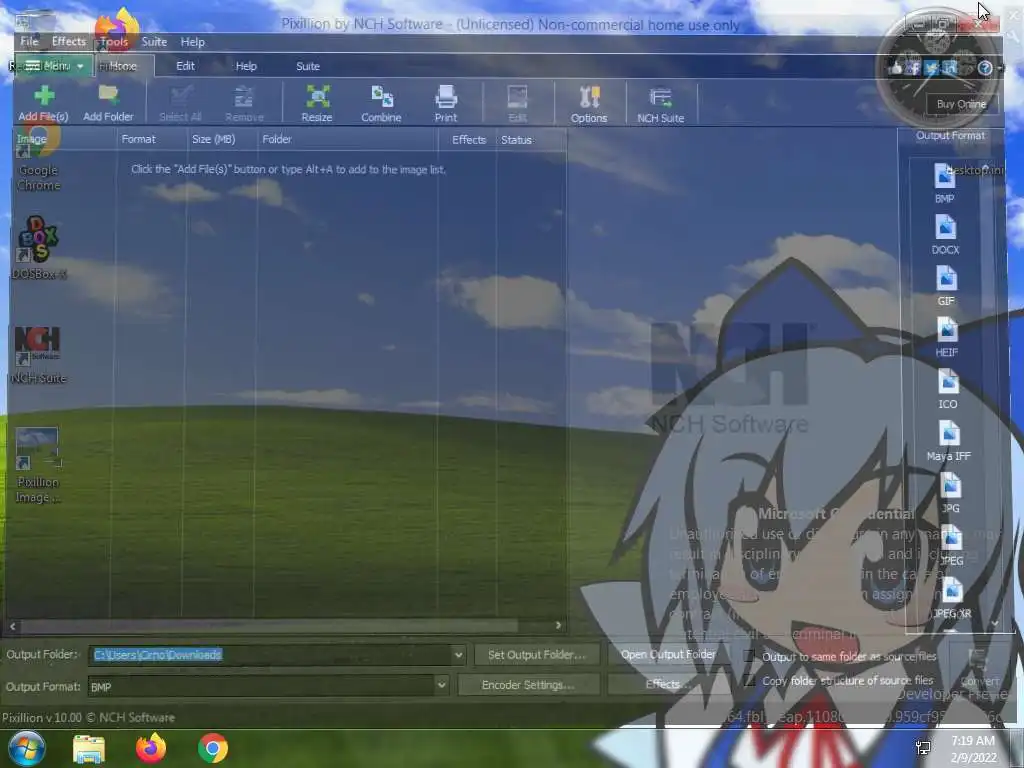Click the Encoder Settings button
1024x768 pixels.
coord(528,685)
